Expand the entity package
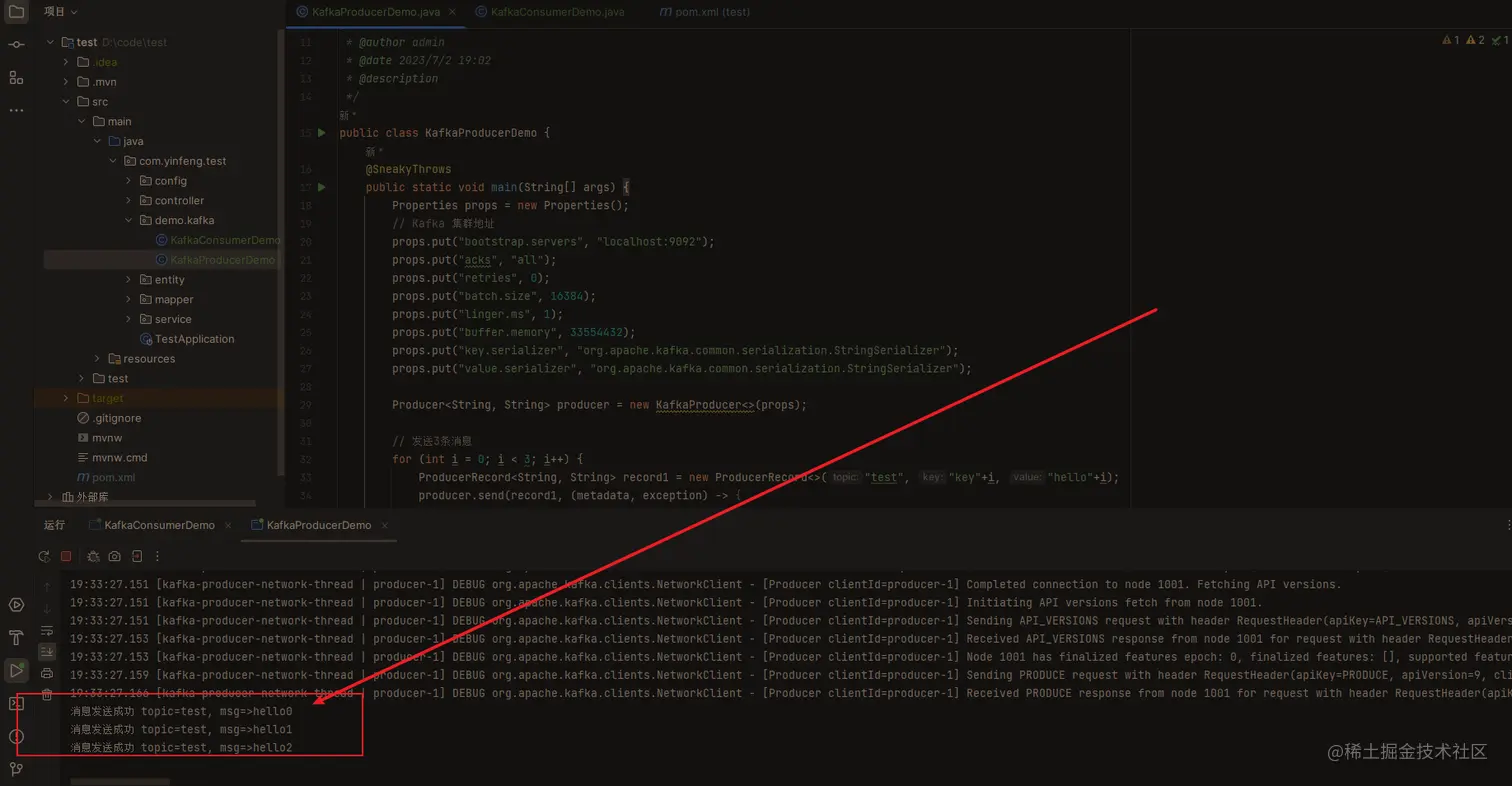 click(129, 280)
